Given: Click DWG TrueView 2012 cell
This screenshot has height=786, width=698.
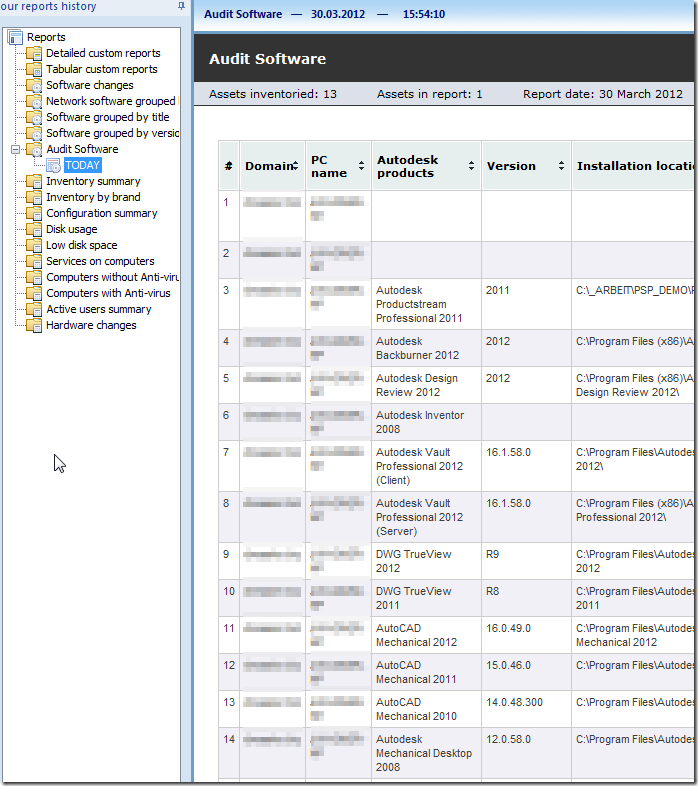Looking at the screenshot, I should tap(426, 561).
